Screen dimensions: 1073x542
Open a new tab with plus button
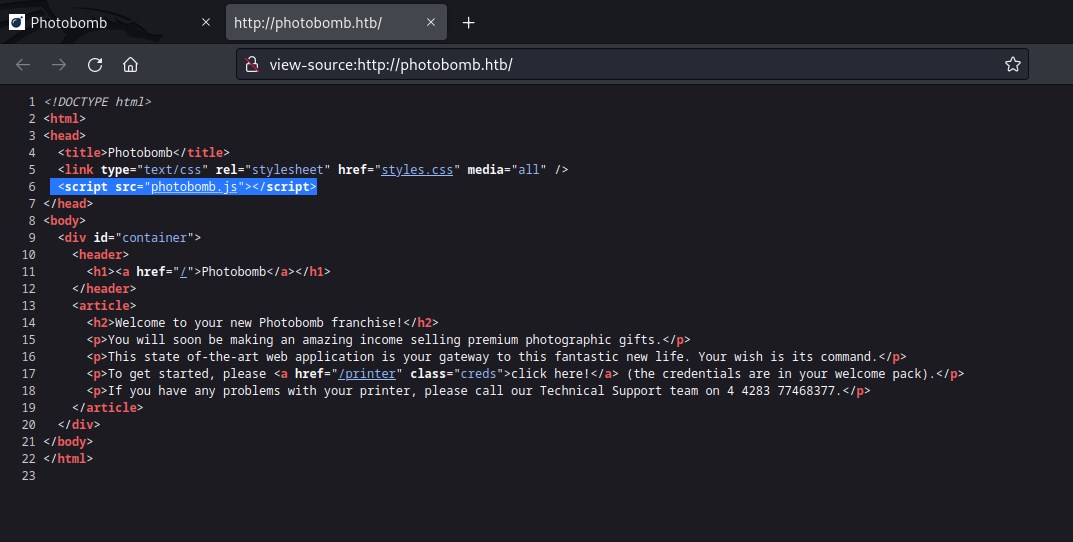point(468,22)
